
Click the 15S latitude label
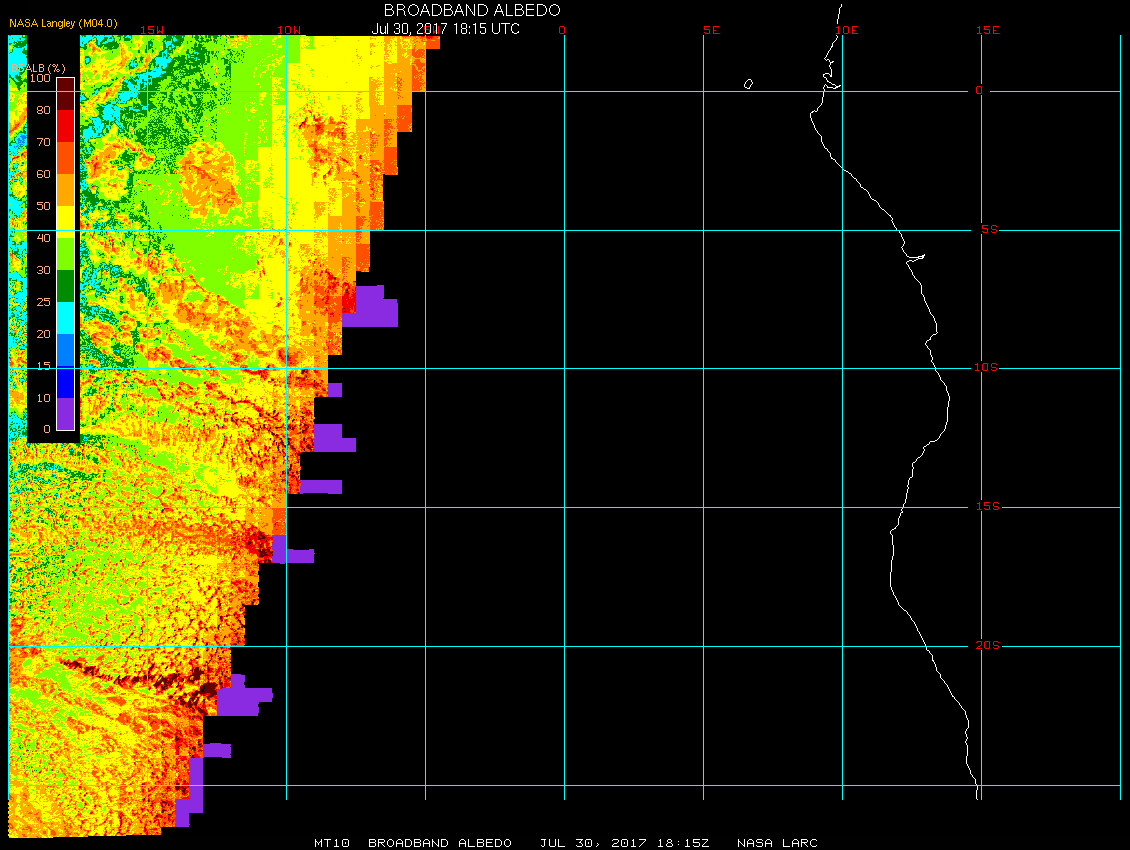[987, 507]
